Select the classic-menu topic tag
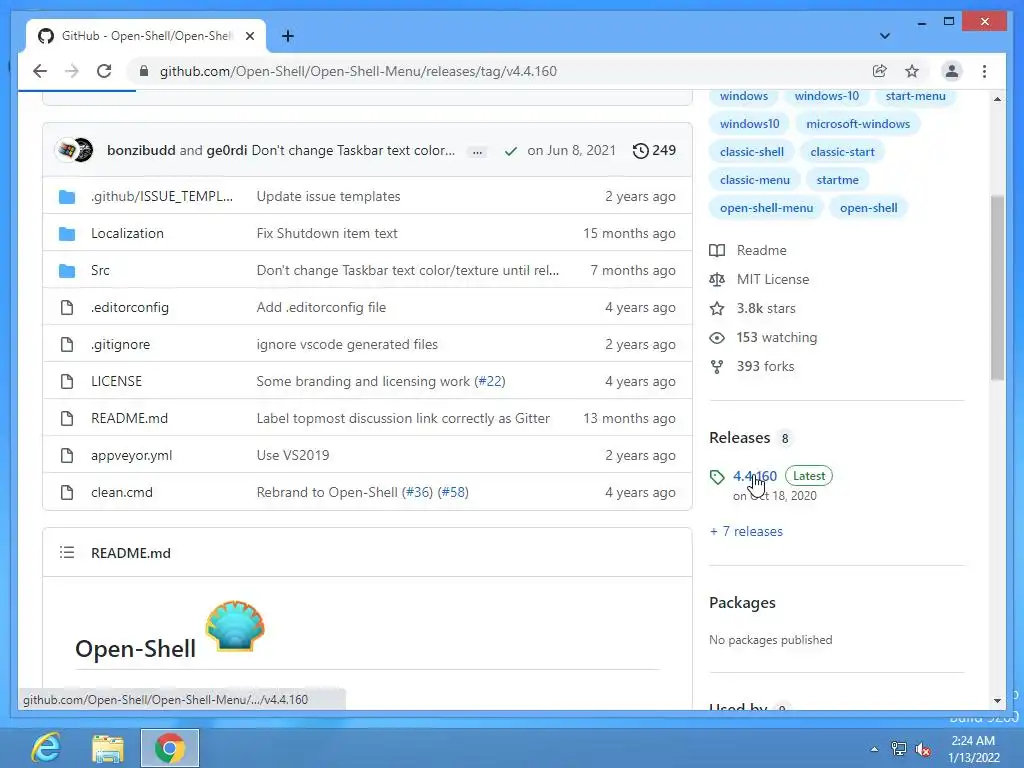Image resolution: width=1024 pixels, height=768 pixels. (x=754, y=180)
